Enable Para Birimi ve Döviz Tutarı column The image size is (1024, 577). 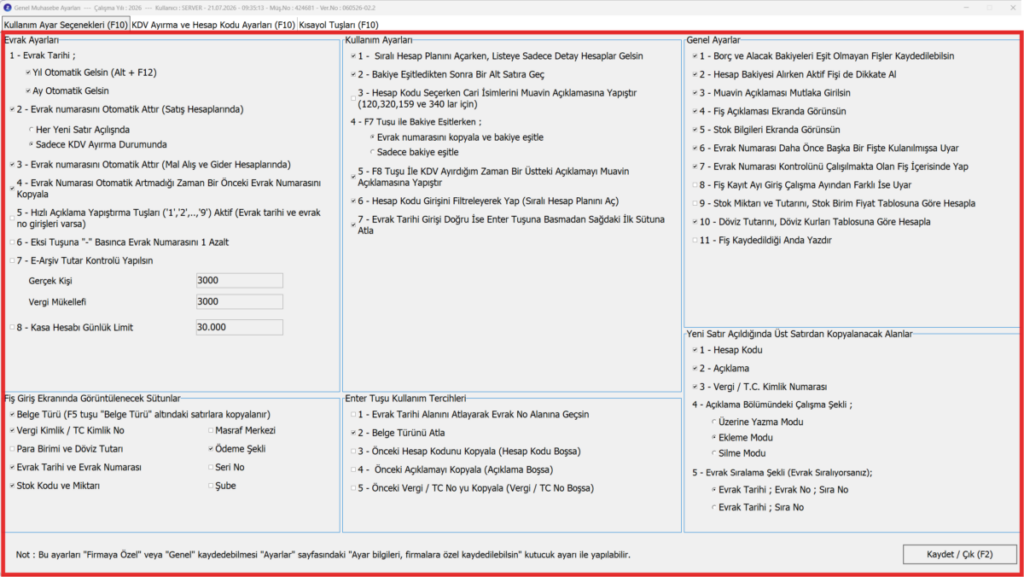pyautogui.click(x=12, y=449)
